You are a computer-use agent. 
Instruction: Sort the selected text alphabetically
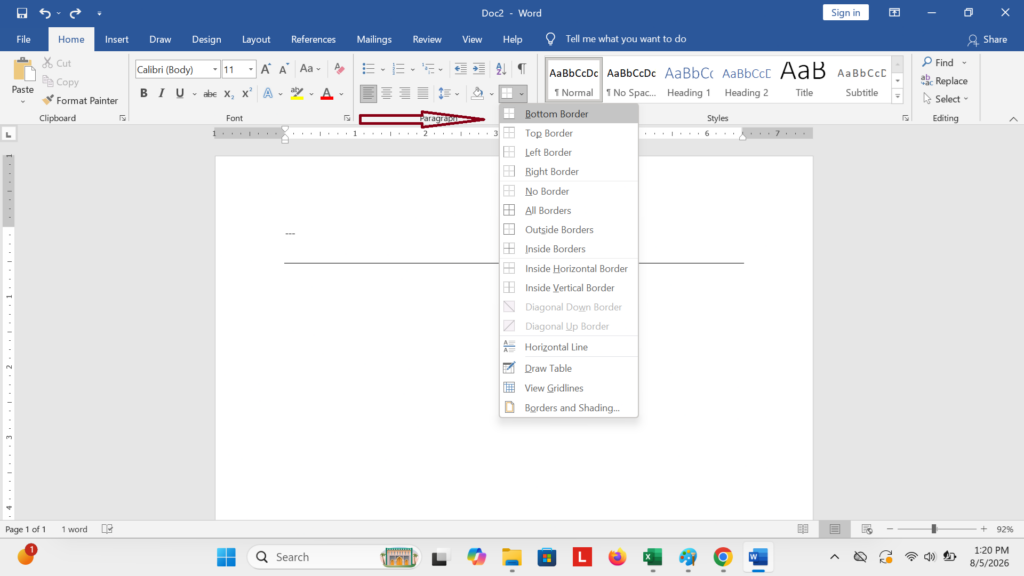point(501,69)
